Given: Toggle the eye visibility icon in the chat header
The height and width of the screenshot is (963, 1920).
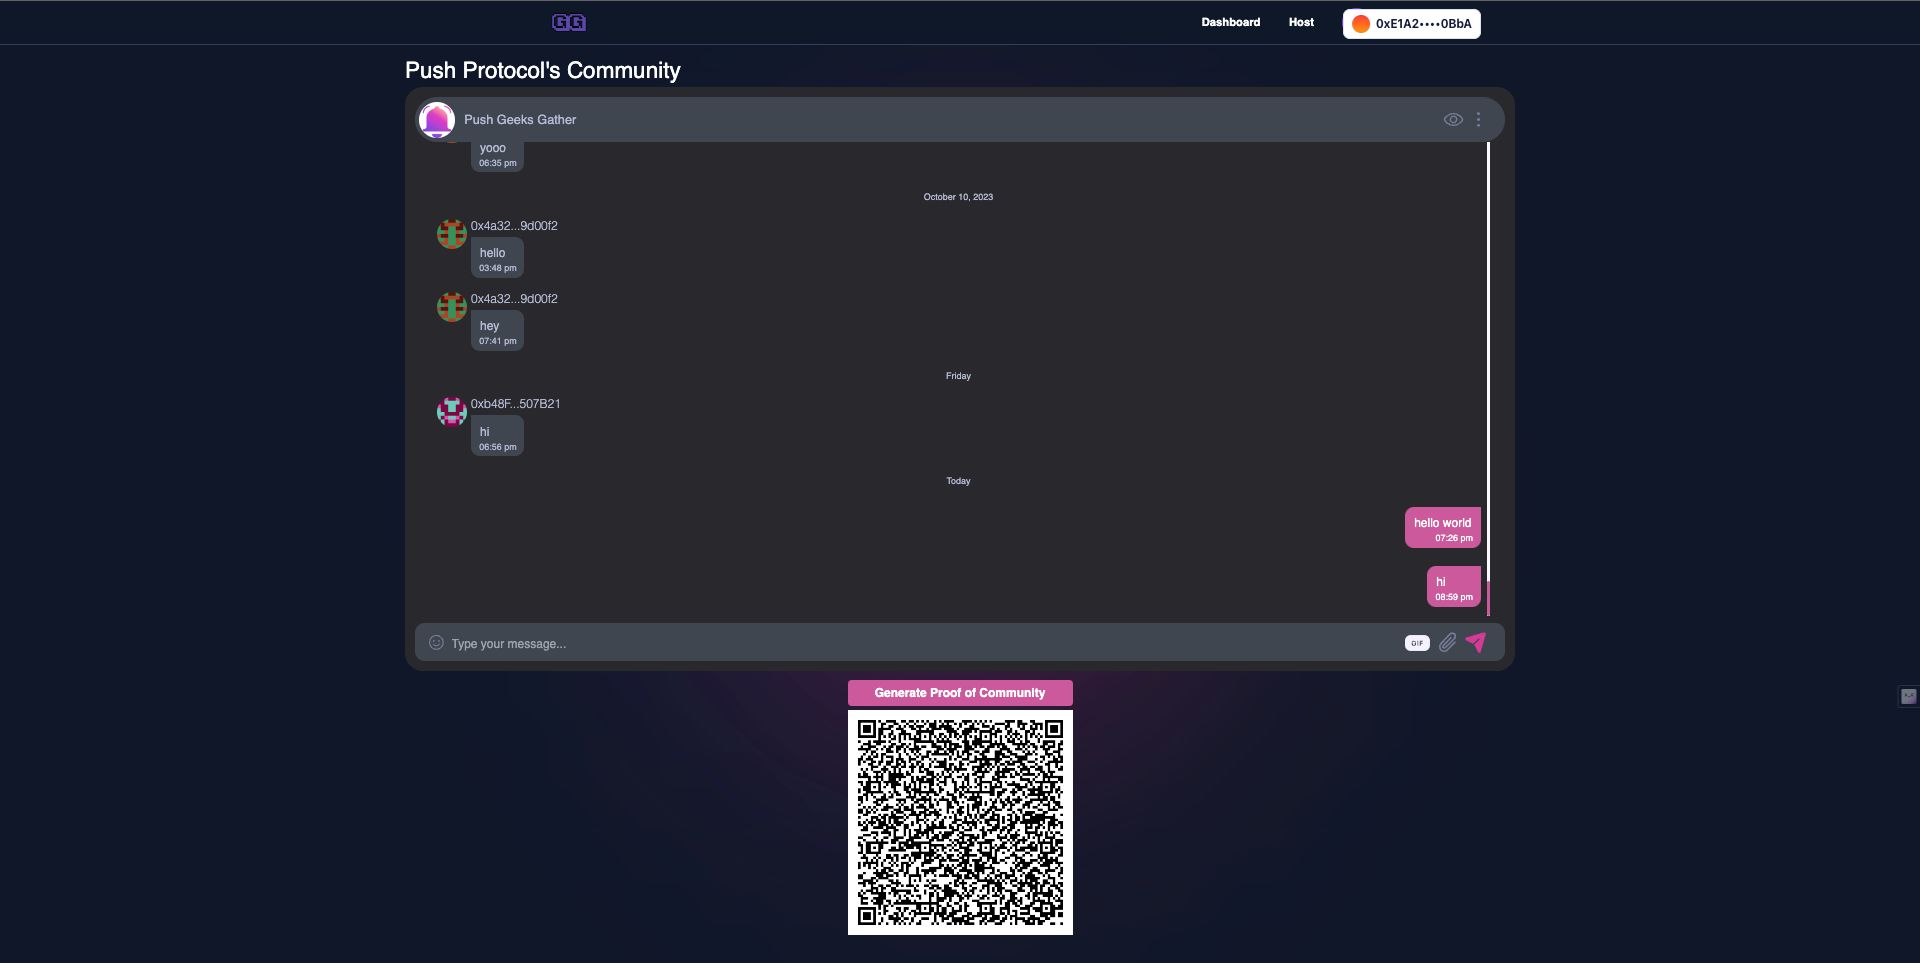Looking at the screenshot, I should coord(1453,119).
